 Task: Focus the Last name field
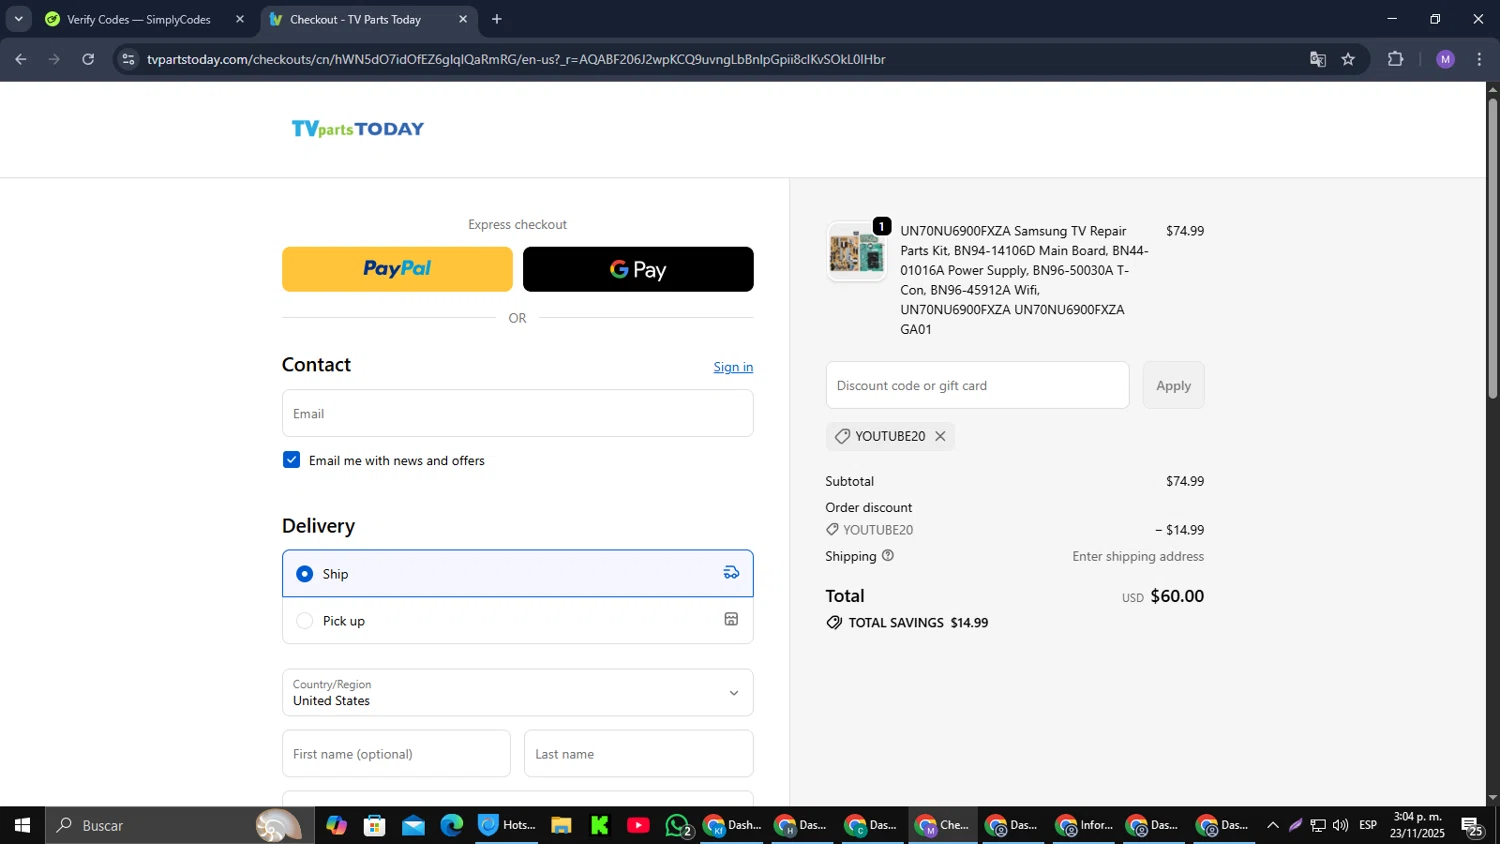click(x=638, y=754)
